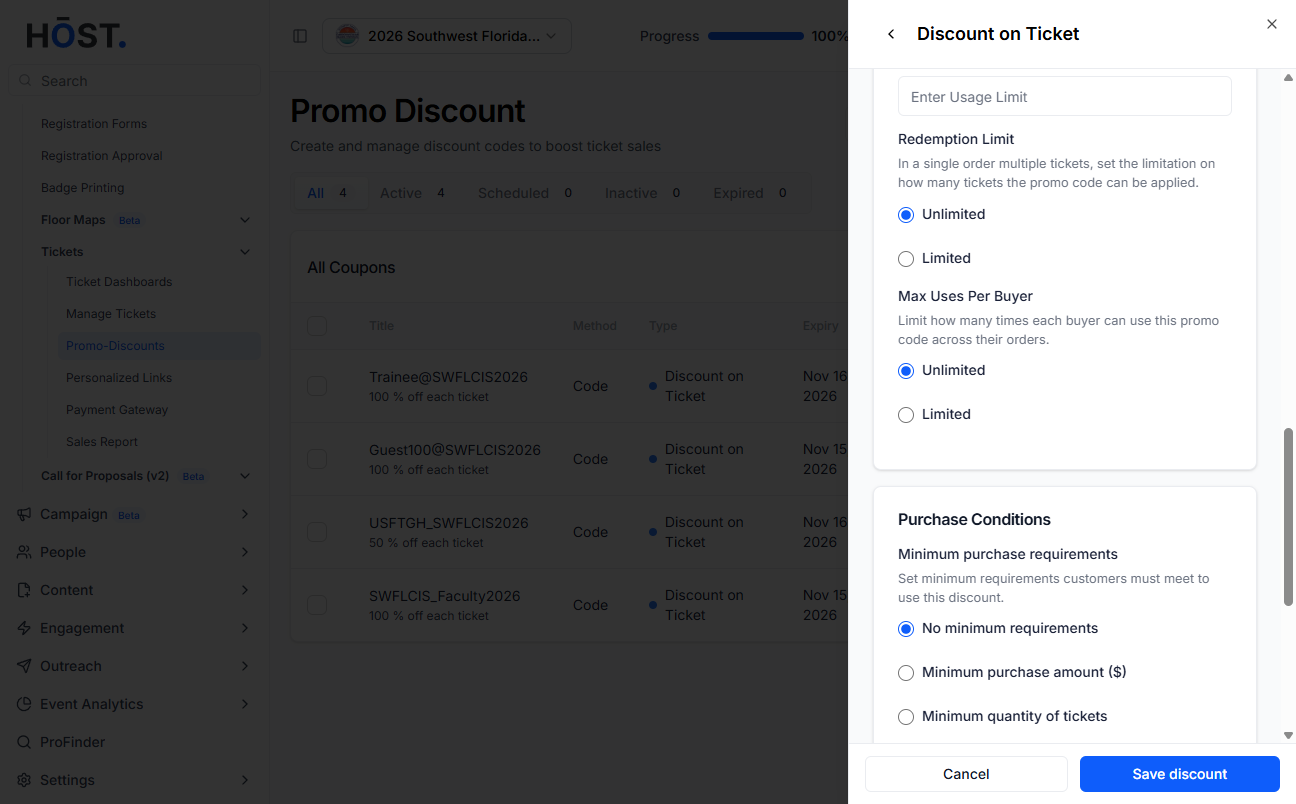Click the People icon in sidebar
Screen dimensions: 1296x804
click(x=25, y=552)
